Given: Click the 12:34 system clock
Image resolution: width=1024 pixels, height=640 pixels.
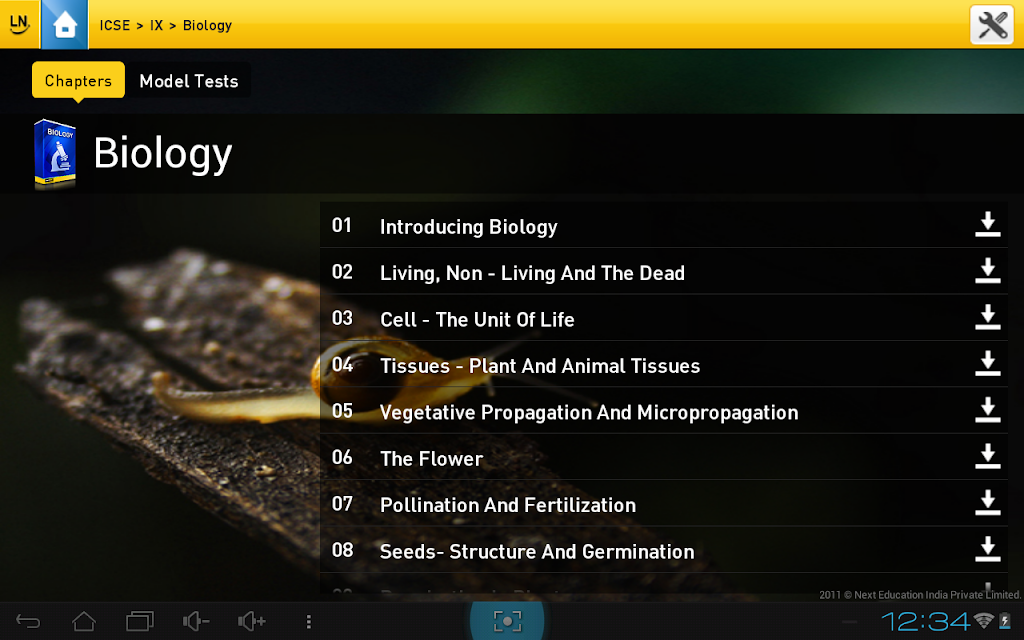Looking at the screenshot, I should [925, 621].
